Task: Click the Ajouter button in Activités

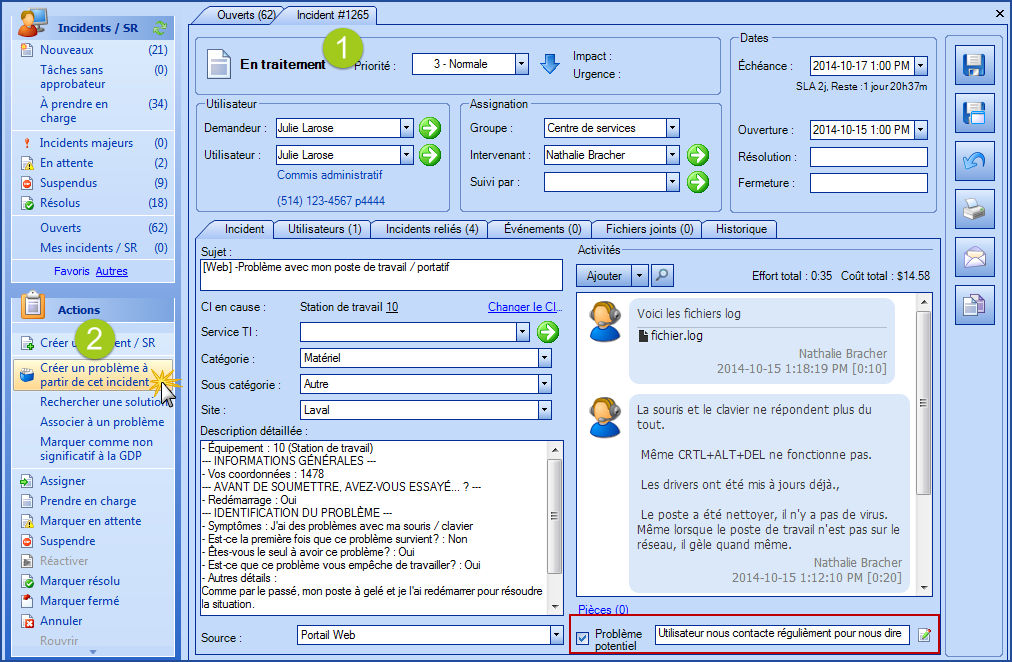Action: point(603,275)
